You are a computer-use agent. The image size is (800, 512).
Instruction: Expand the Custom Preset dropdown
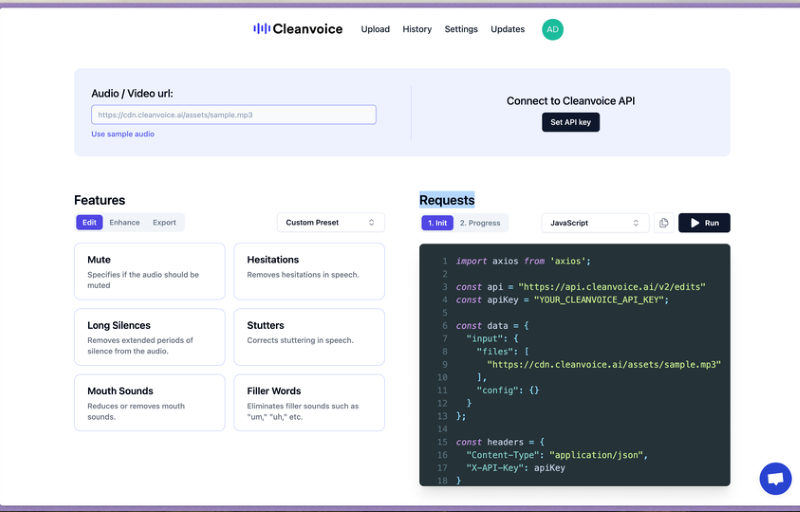pyautogui.click(x=330, y=223)
